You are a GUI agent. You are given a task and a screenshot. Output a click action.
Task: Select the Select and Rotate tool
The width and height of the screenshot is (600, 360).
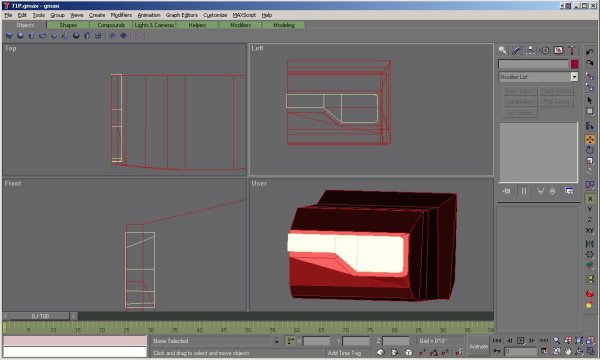(x=590, y=150)
